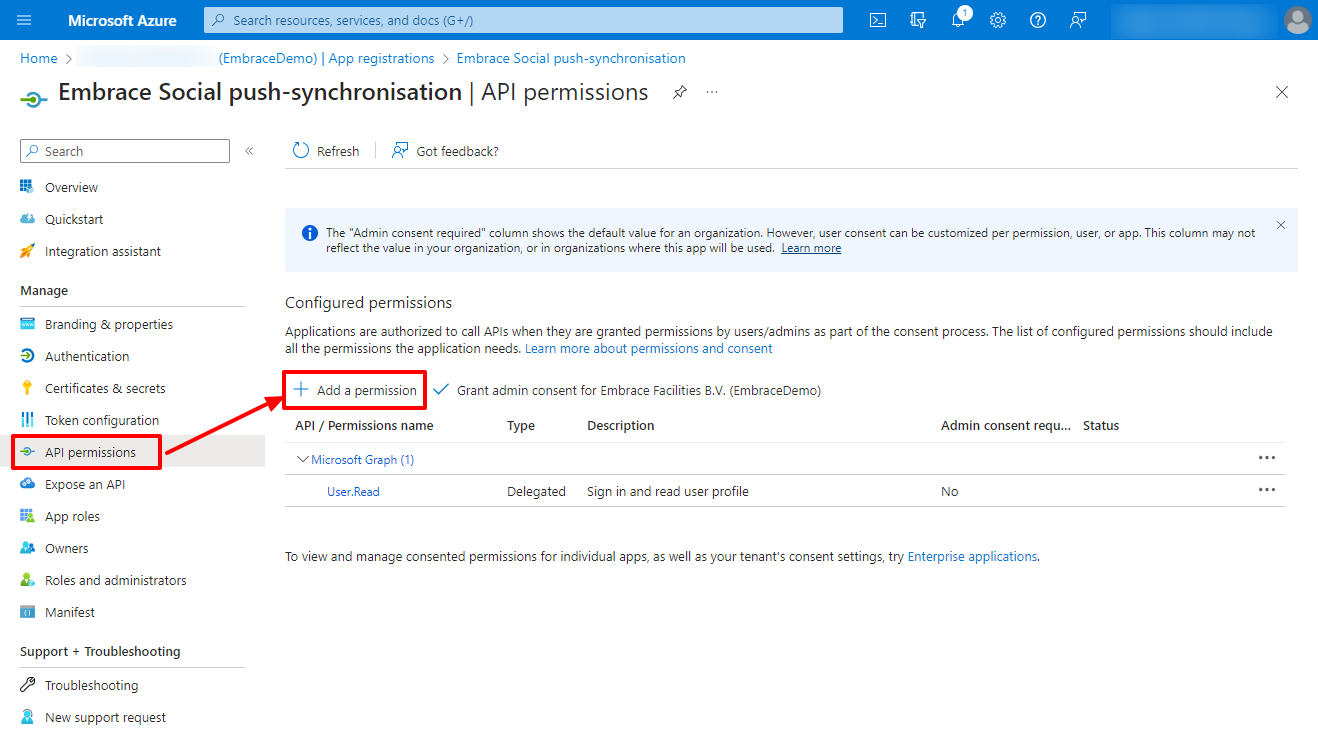Open Troubleshooting under Support

tap(91, 685)
